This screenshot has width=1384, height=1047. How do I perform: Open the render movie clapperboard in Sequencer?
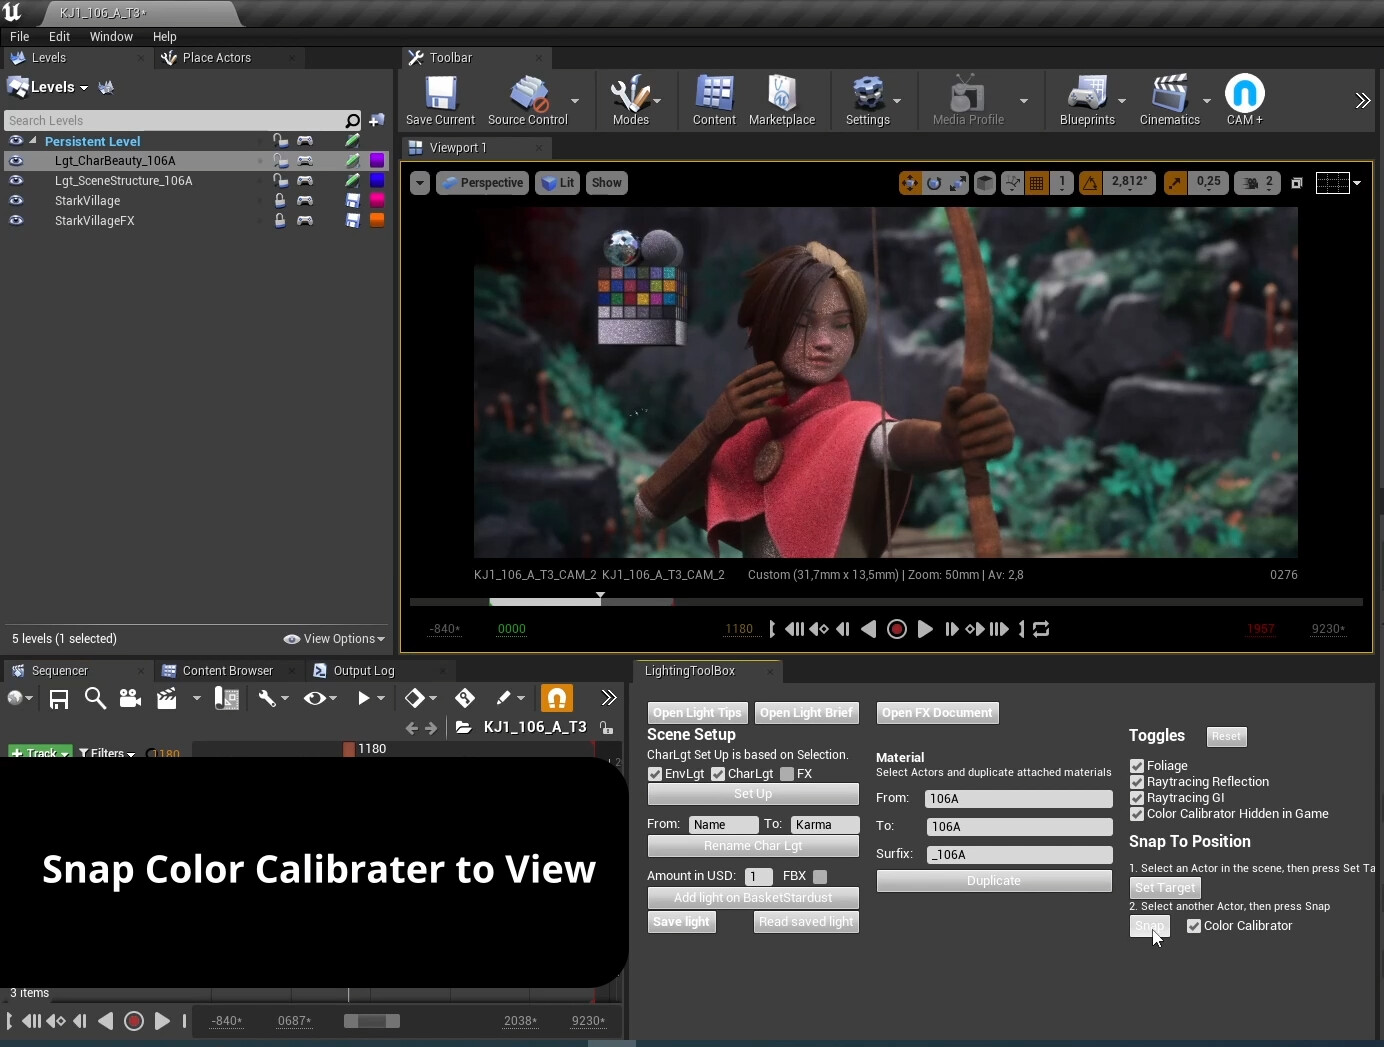click(168, 698)
